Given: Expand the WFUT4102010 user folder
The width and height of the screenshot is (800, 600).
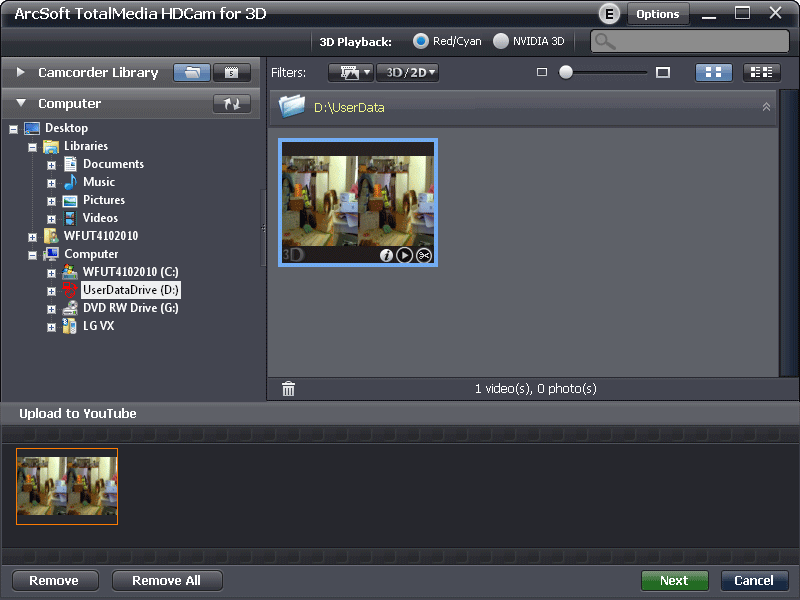Looking at the screenshot, I should pos(33,237).
